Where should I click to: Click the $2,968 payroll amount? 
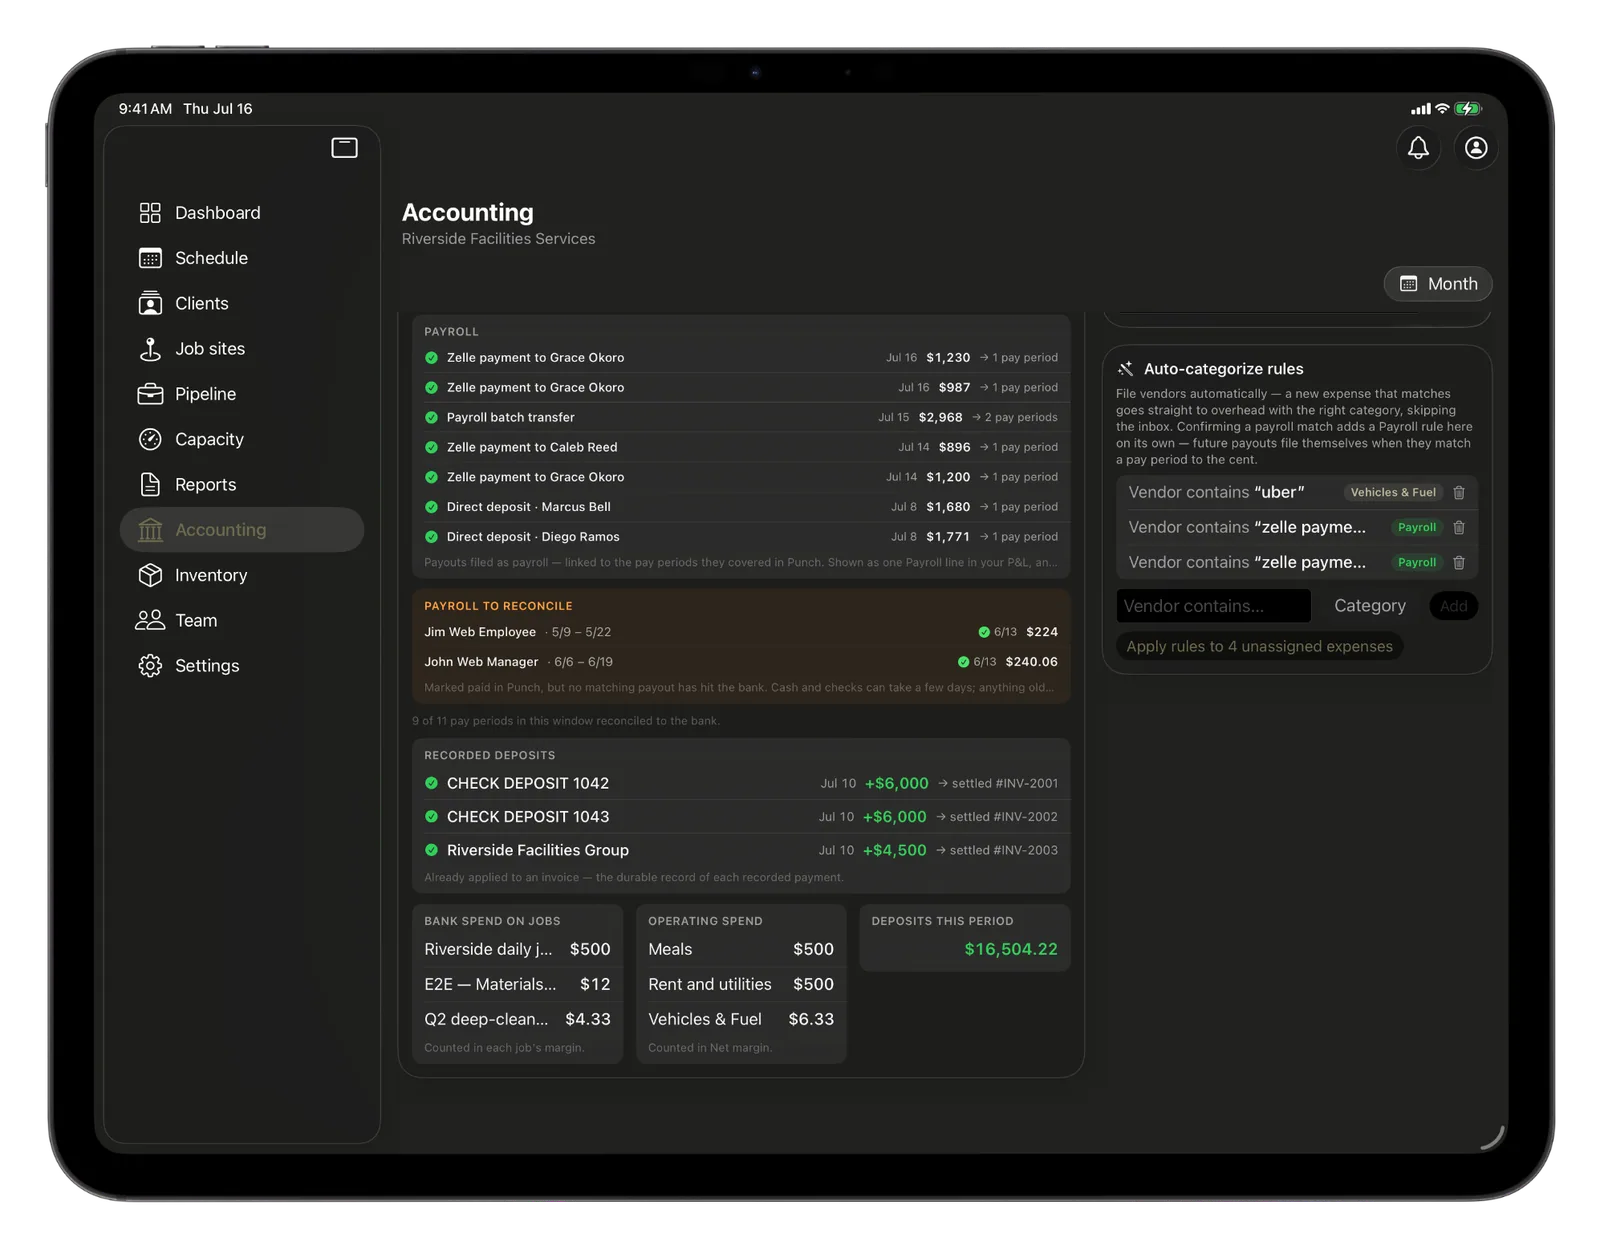click(x=940, y=418)
